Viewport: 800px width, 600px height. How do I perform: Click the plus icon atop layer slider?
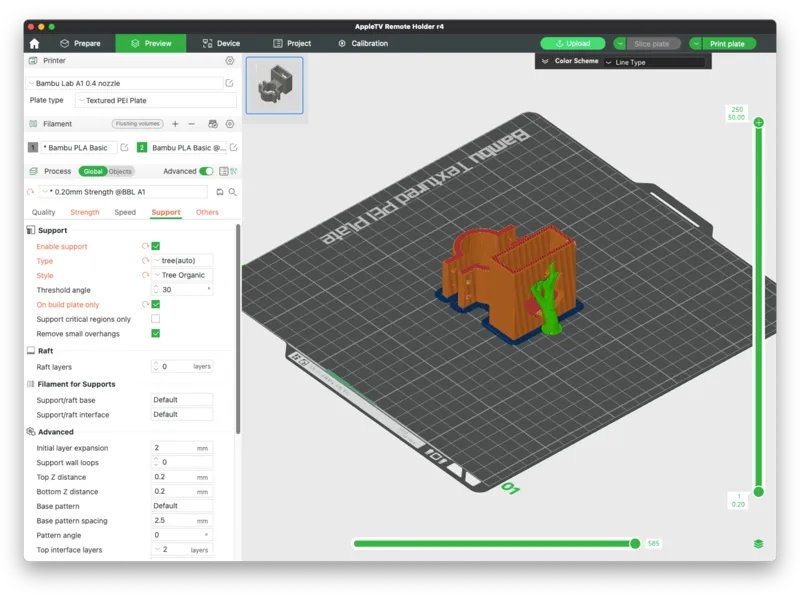coord(759,122)
